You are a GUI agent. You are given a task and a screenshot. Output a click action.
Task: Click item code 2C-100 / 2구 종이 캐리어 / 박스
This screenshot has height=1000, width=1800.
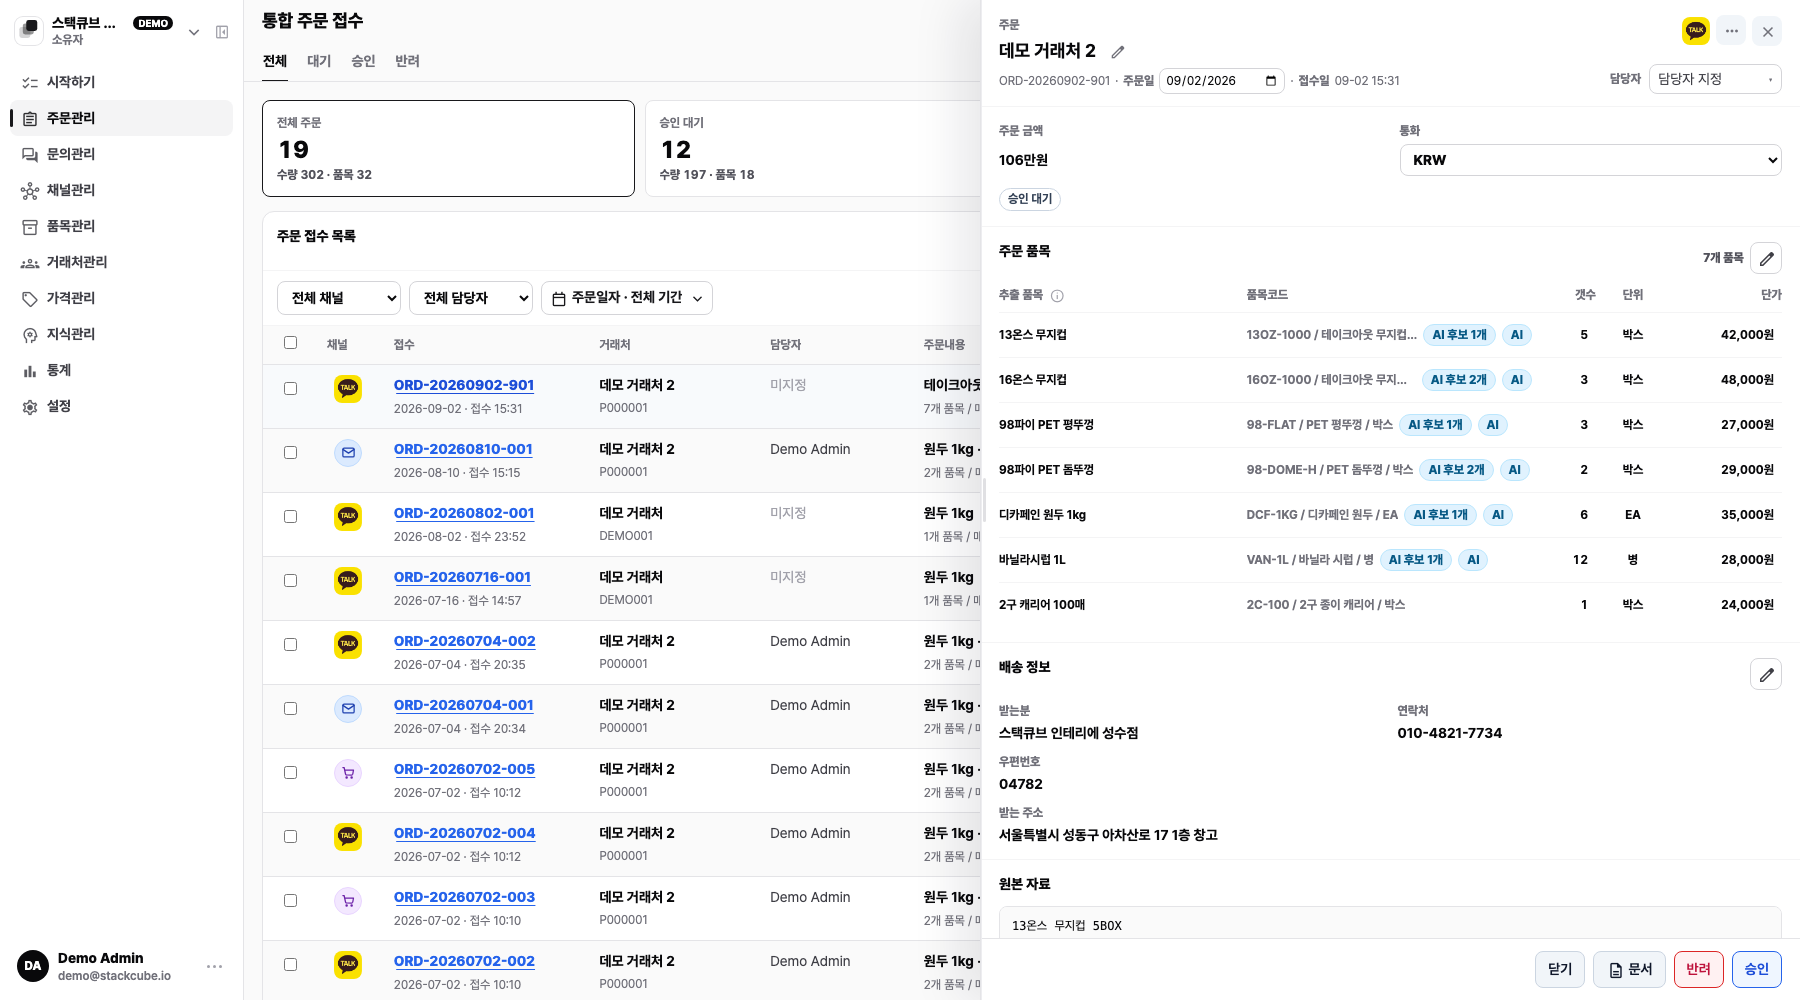click(1326, 605)
